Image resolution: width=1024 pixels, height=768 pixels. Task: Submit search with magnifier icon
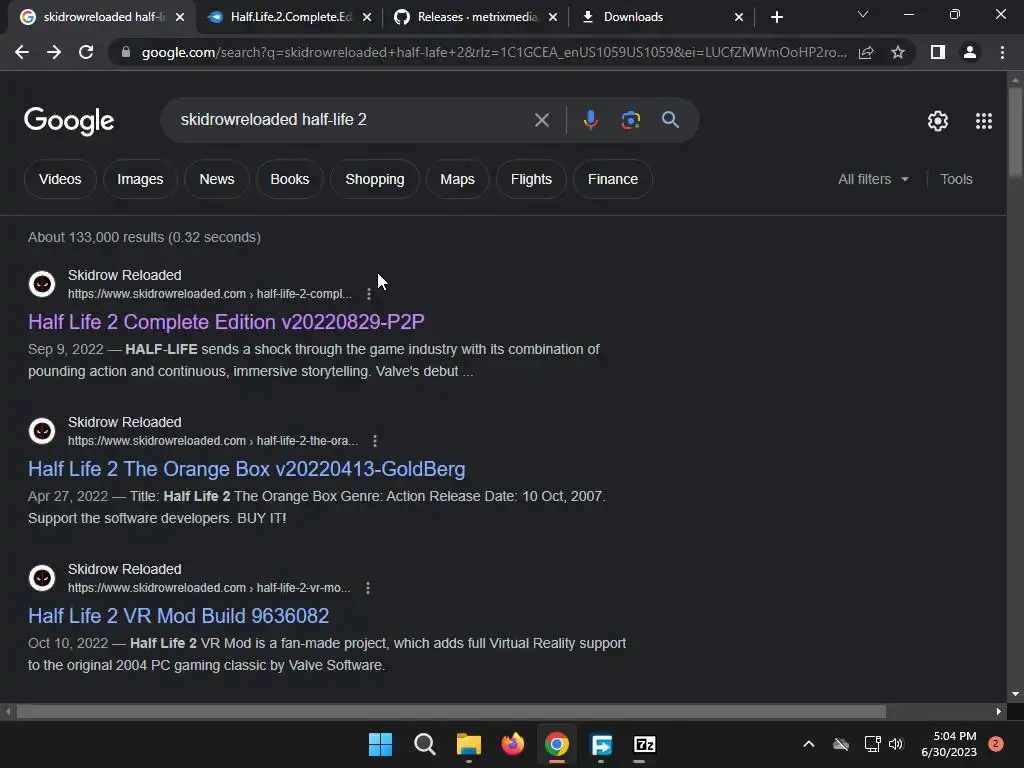coord(670,120)
